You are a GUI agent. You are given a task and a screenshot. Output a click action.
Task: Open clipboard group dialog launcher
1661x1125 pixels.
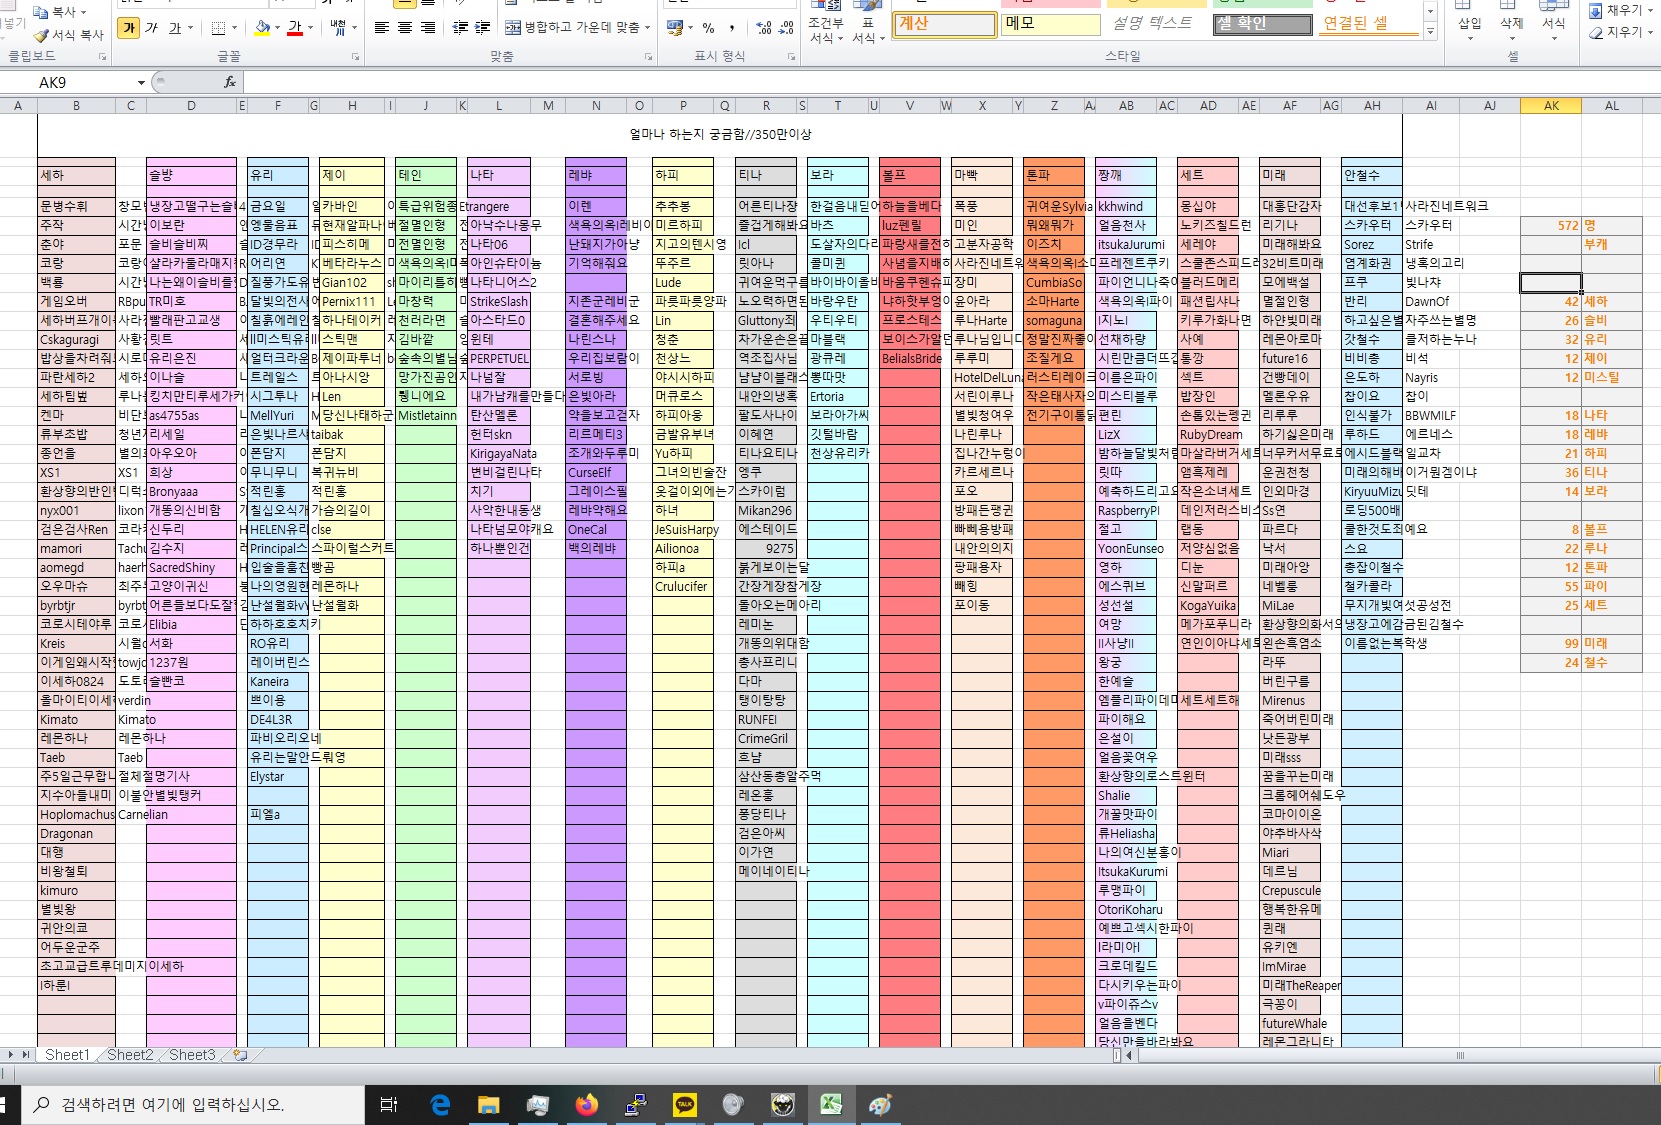[103, 57]
